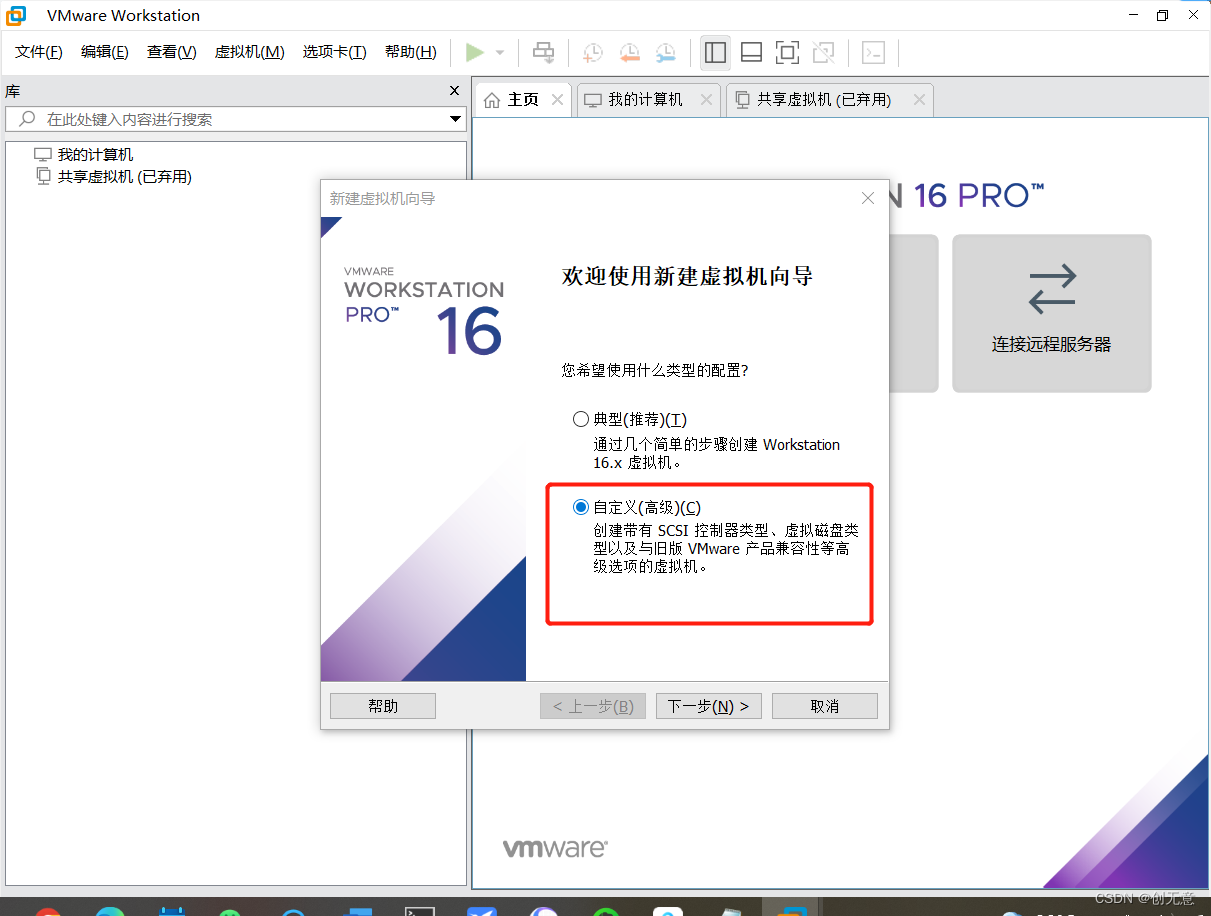
Task: Select the 典型(推荐) radio option
Action: (x=580, y=419)
